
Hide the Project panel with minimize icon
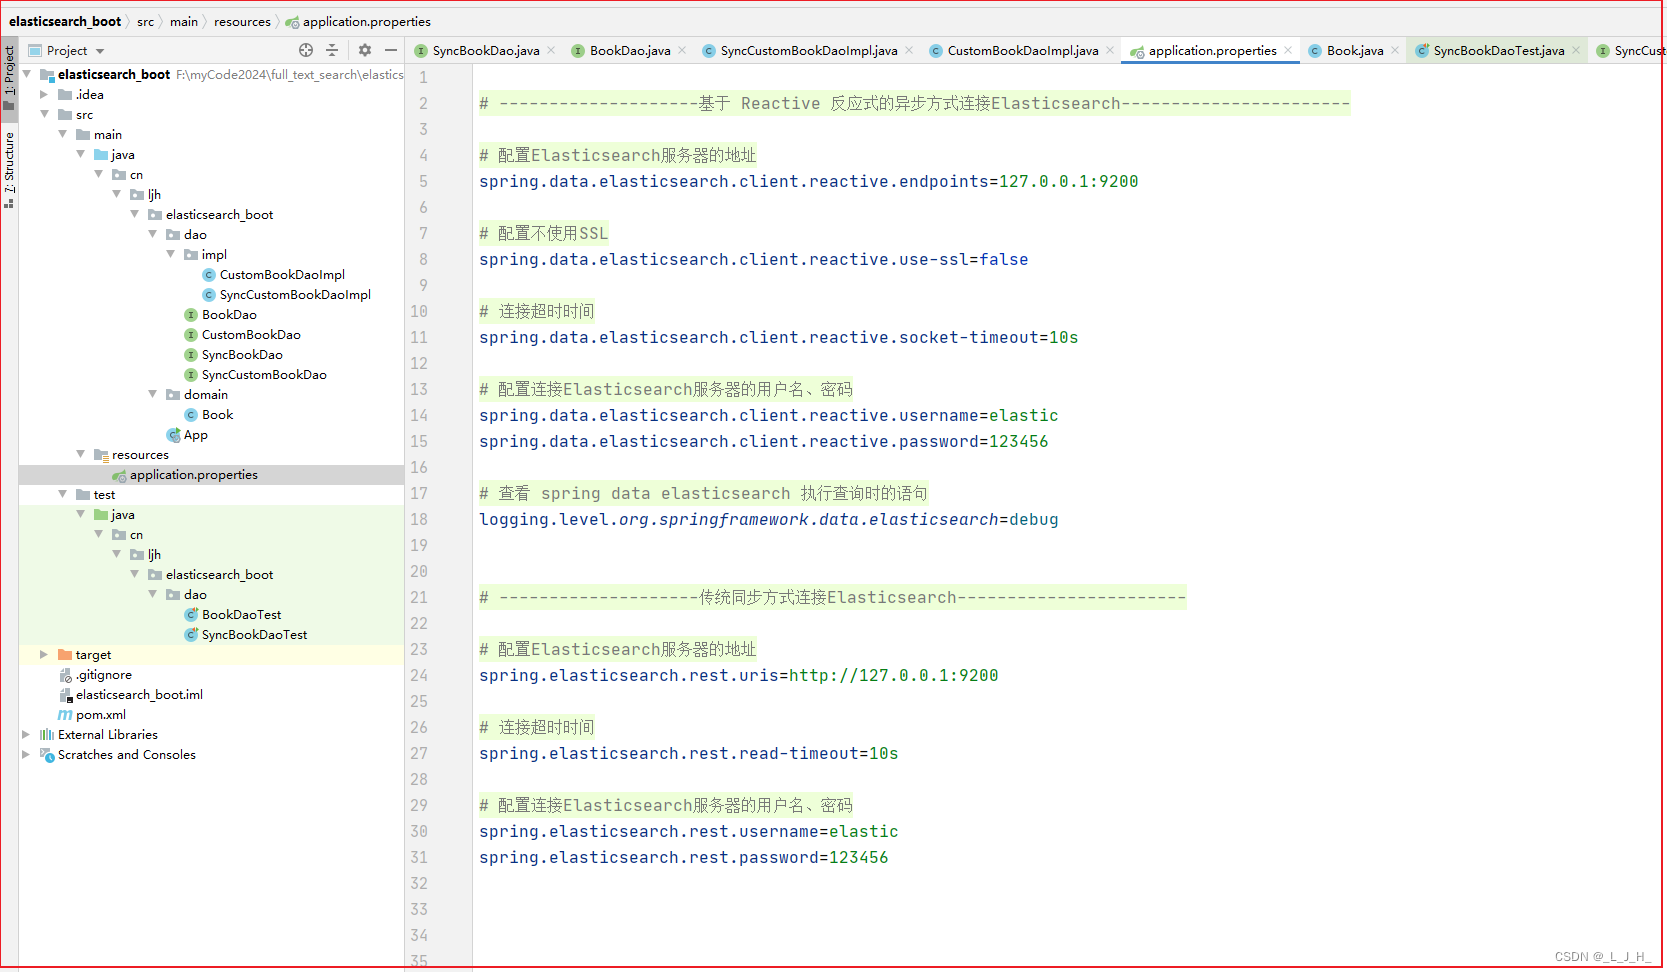tap(391, 50)
